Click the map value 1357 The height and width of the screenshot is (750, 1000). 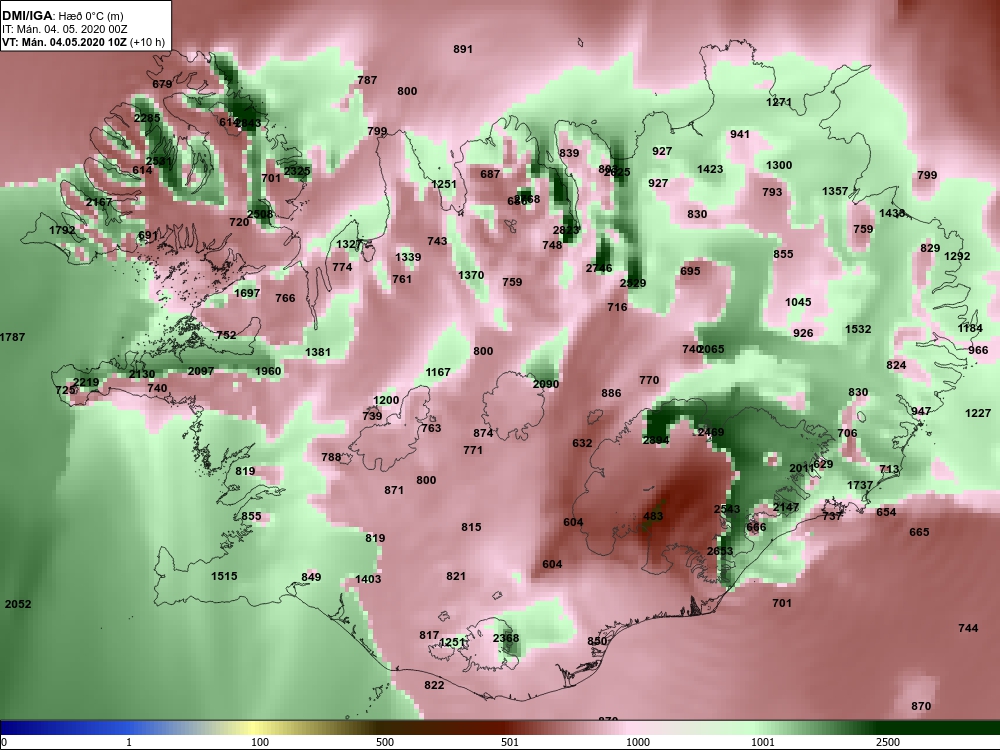click(x=835, y=191)
